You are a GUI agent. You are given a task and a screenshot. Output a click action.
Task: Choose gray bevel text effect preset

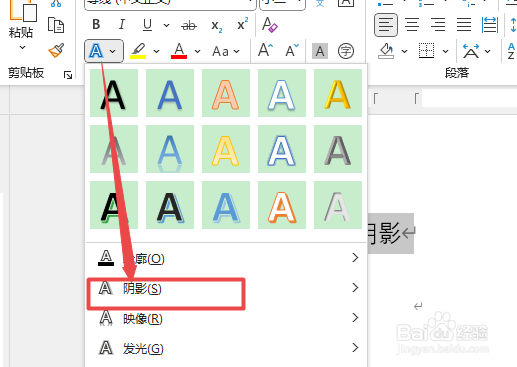[338, 149]
